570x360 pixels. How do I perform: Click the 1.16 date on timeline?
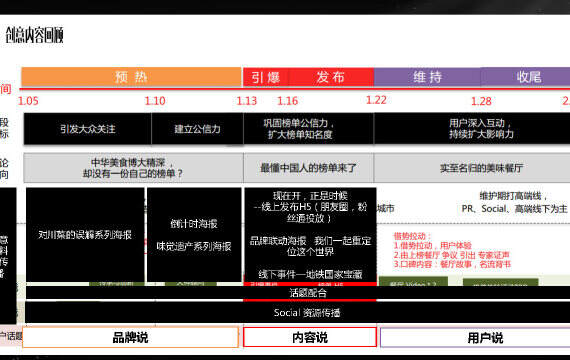tap(288, 101)
